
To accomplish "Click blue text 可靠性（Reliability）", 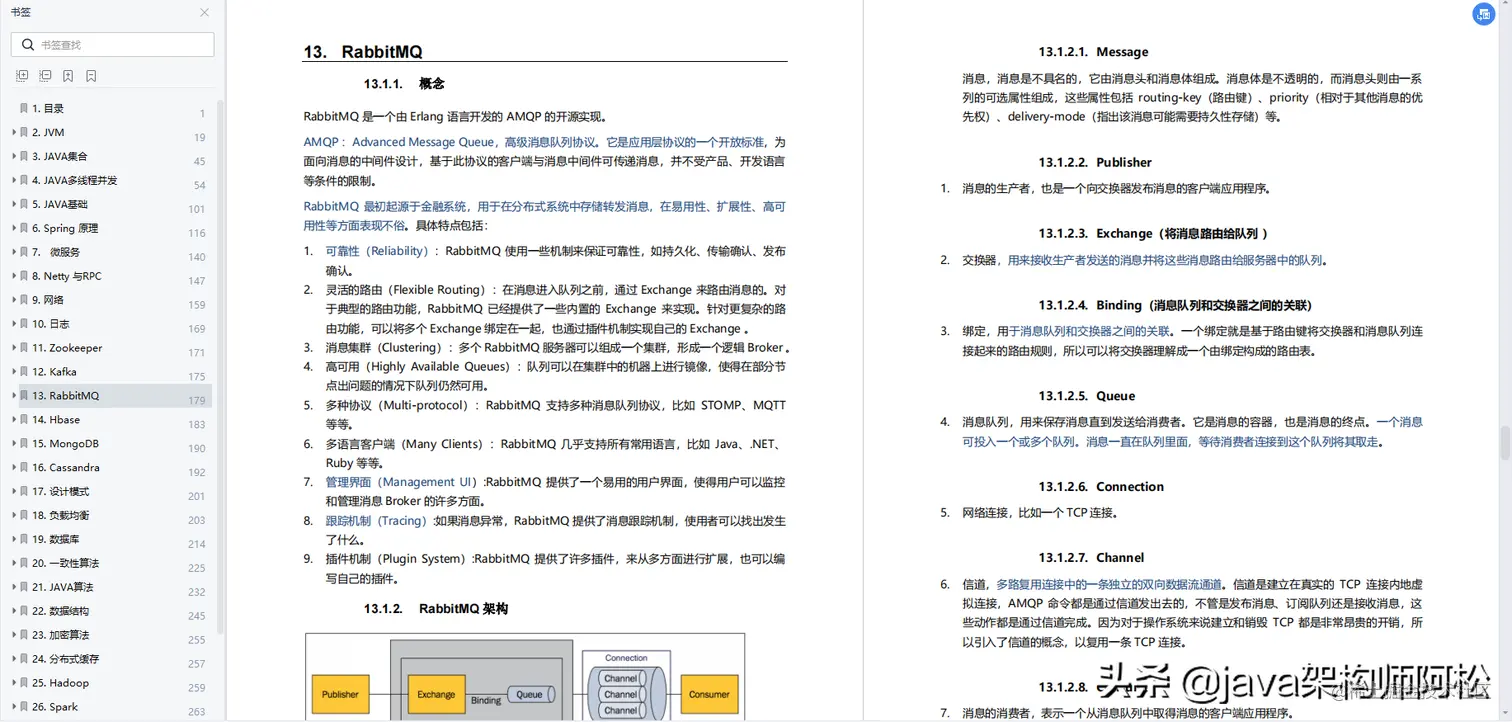I will tap(379, 251).
